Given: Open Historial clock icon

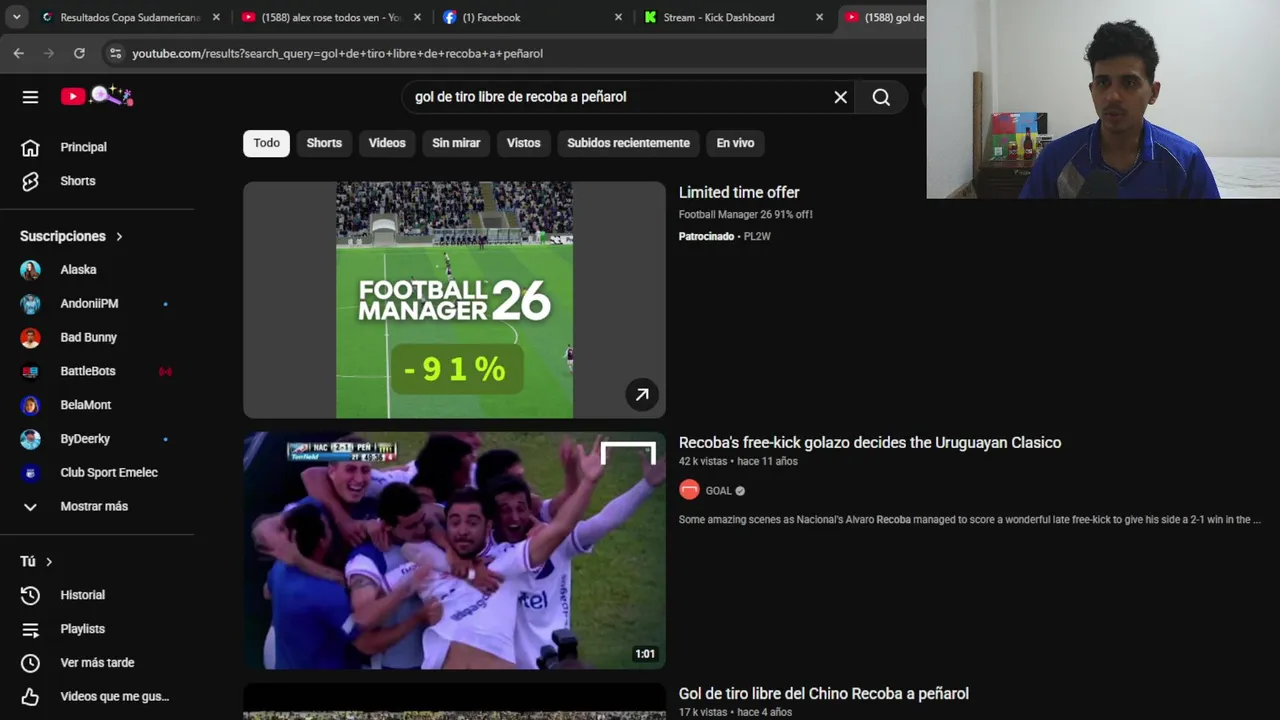Looking at the screenshot, I should click(x=30, y=595).
